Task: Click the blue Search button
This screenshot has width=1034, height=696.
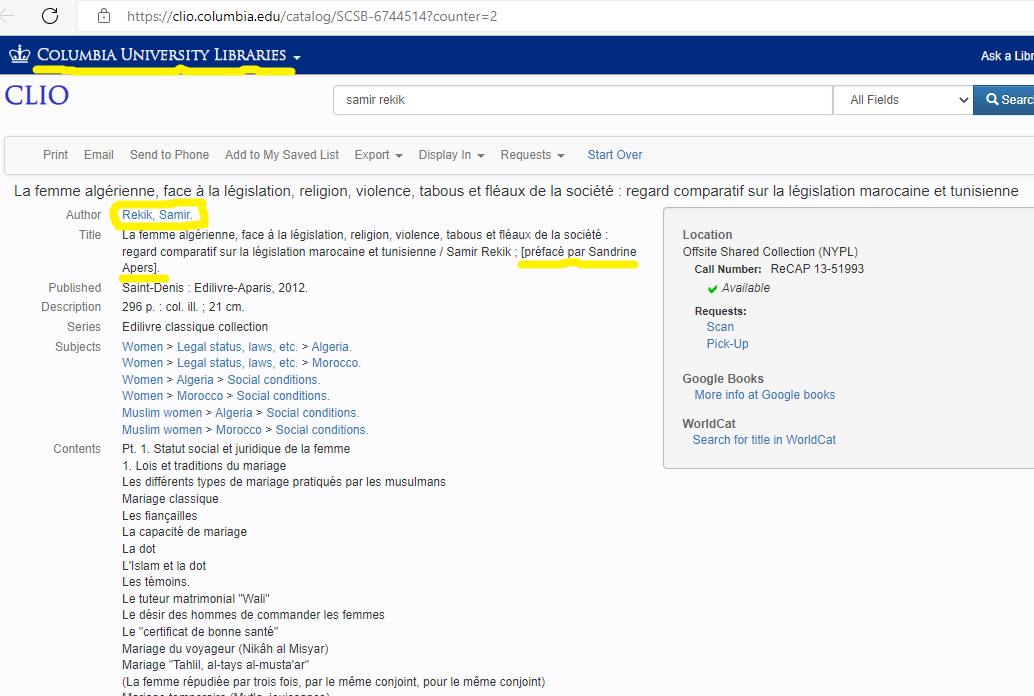Action: (x=1004, y=100)
